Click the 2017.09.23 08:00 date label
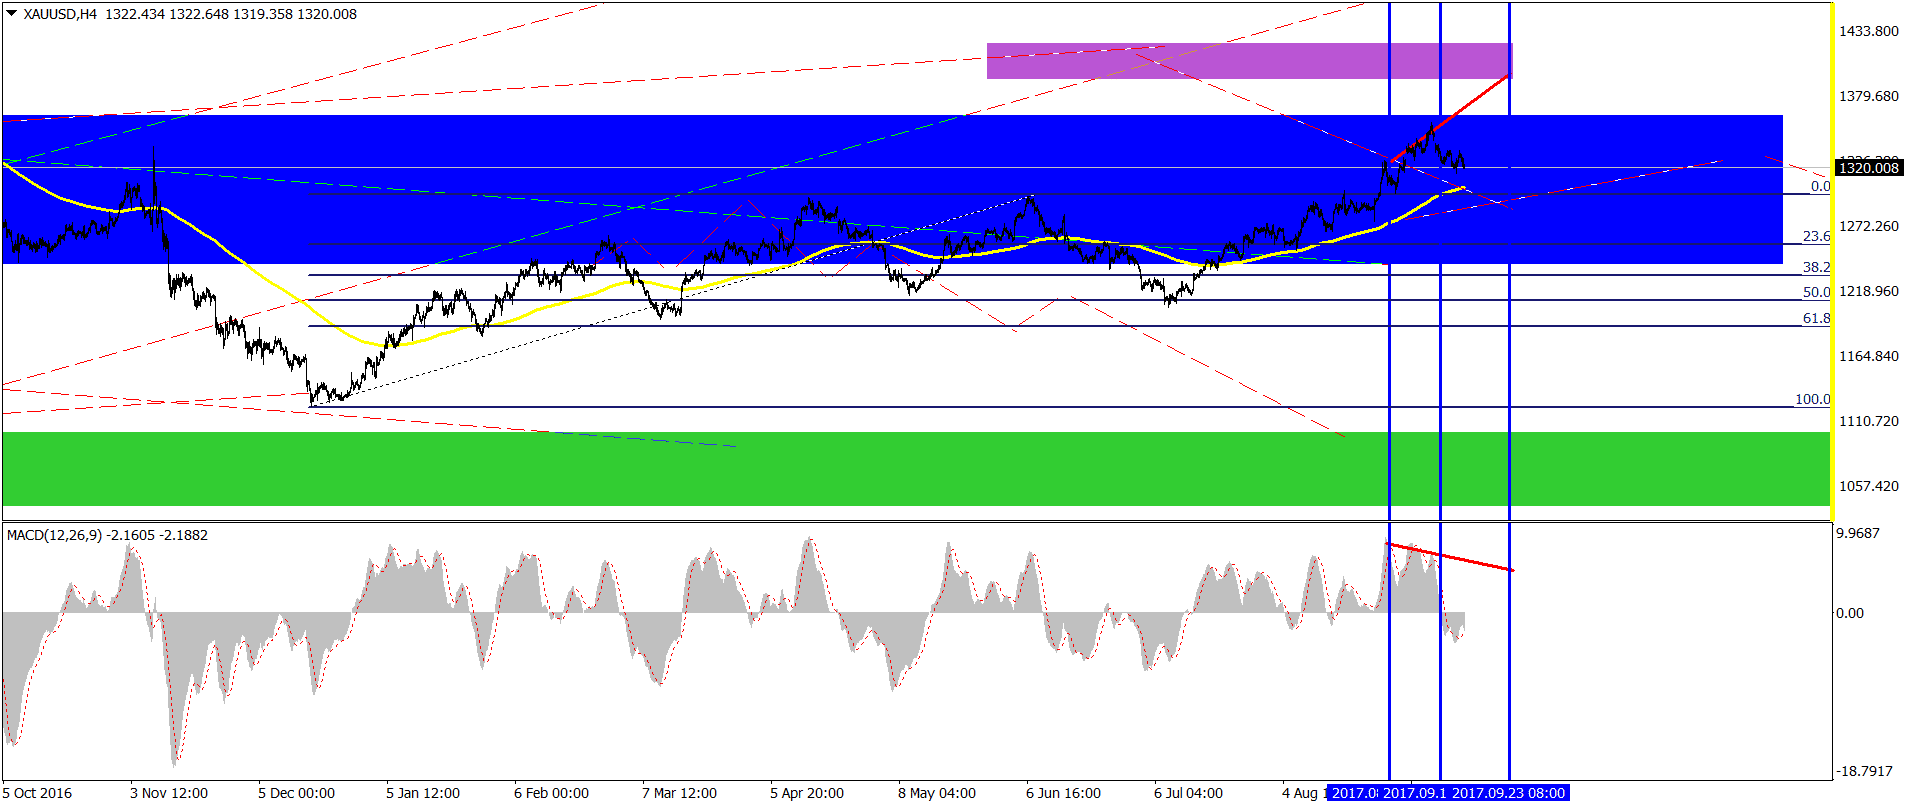This screenshot has width=1908, height=807. [x=1508, y=793]
